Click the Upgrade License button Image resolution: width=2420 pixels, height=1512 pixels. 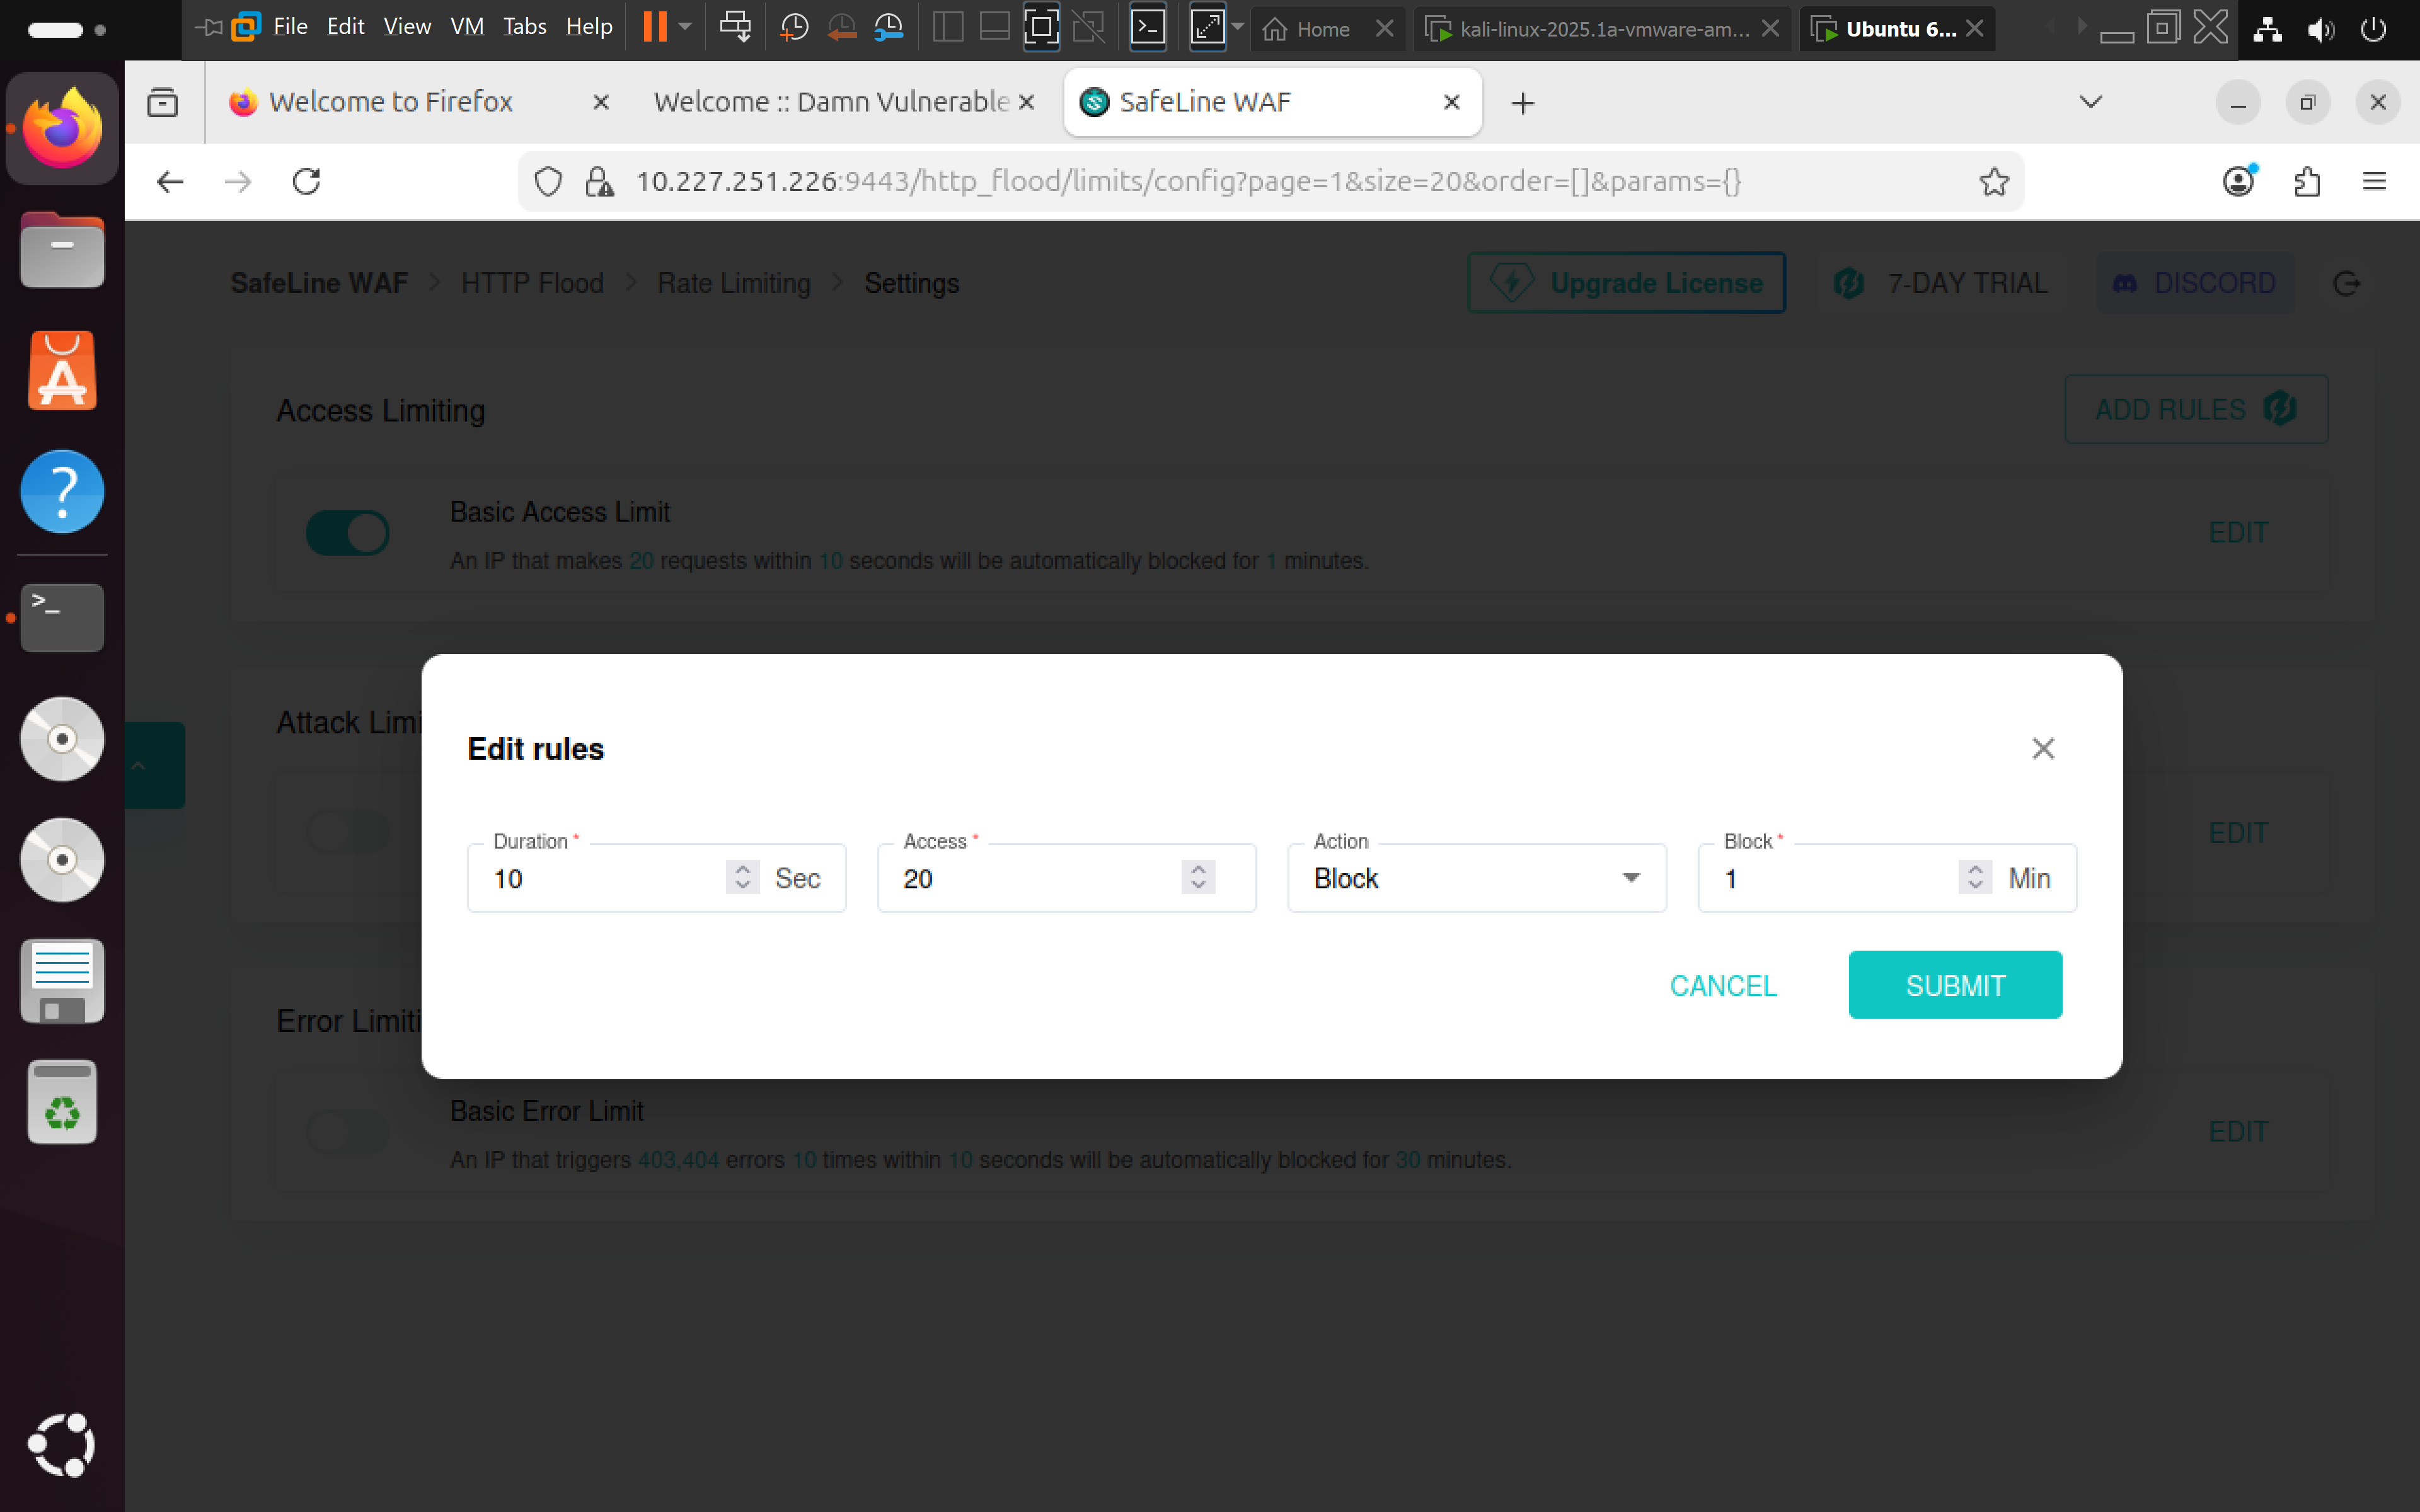pyautogui.click(x=1626, y=283)
